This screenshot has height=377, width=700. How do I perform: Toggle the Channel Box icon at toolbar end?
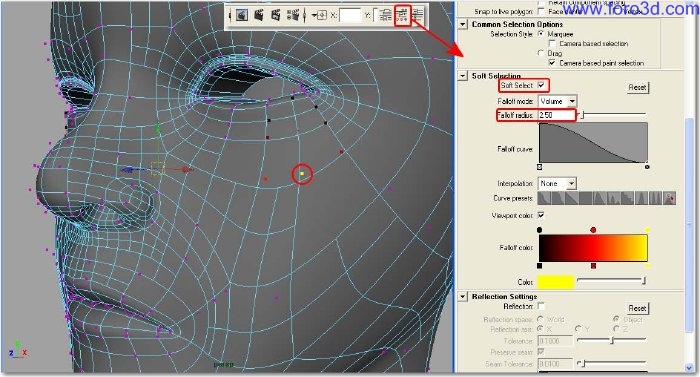pyautogui.click(x=417, y=15)
